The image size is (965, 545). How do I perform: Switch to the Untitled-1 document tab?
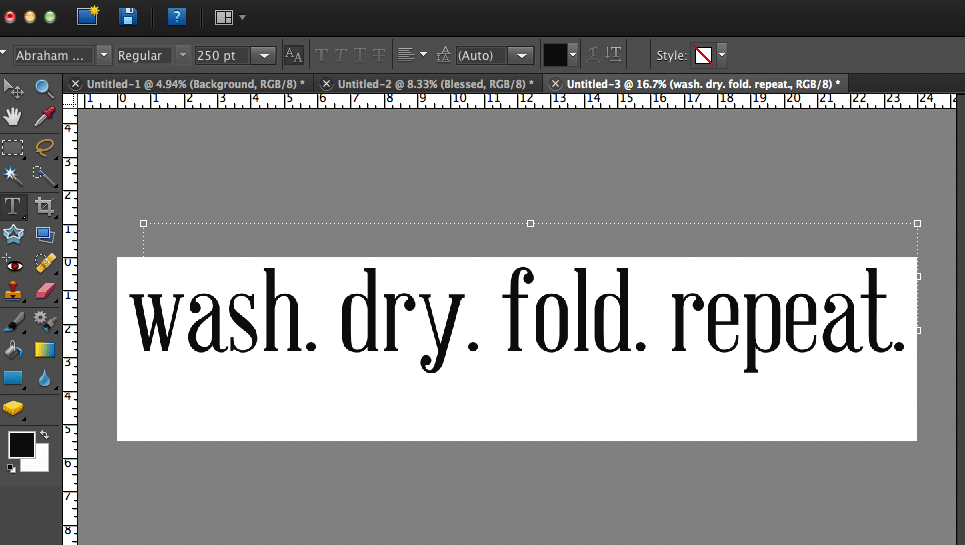point(196,84)
